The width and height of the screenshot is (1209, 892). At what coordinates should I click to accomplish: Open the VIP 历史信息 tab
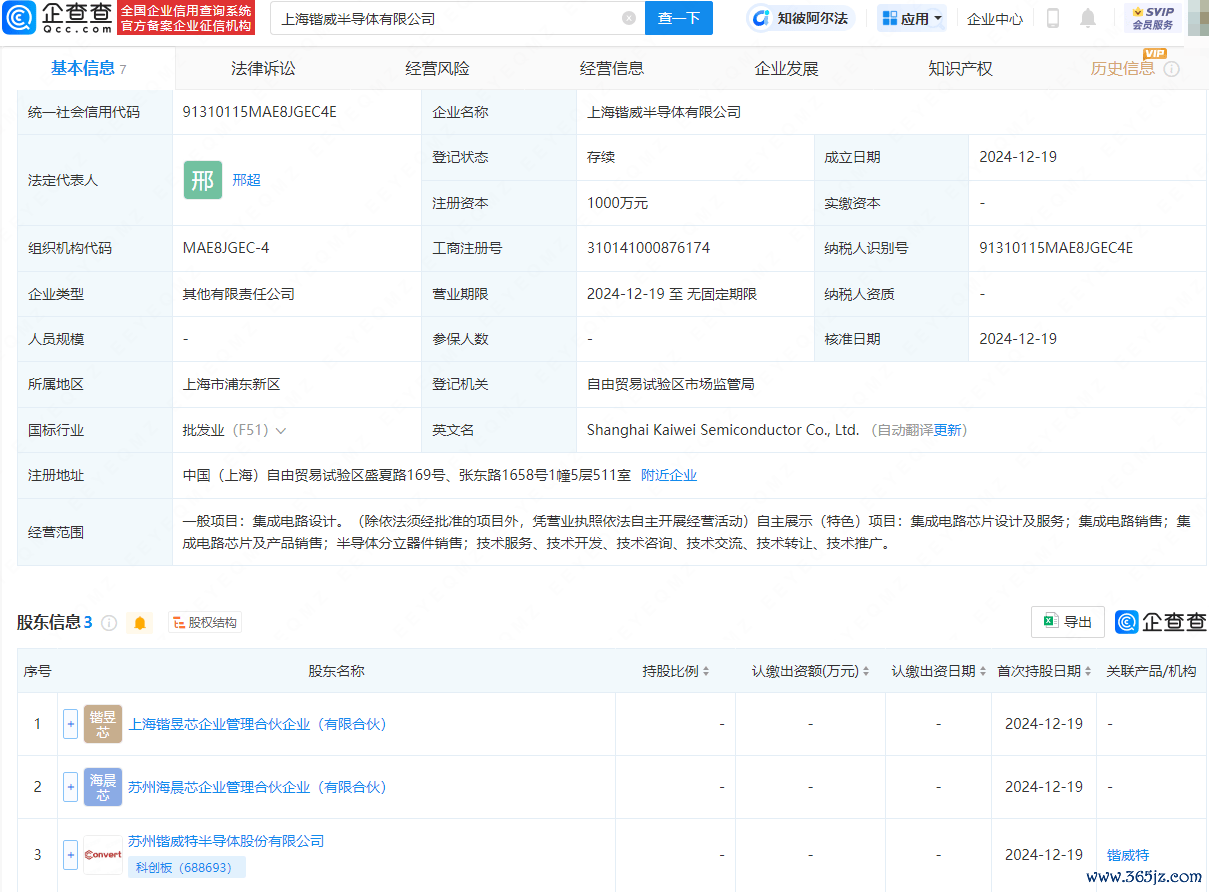click(x=1123, y=69)
